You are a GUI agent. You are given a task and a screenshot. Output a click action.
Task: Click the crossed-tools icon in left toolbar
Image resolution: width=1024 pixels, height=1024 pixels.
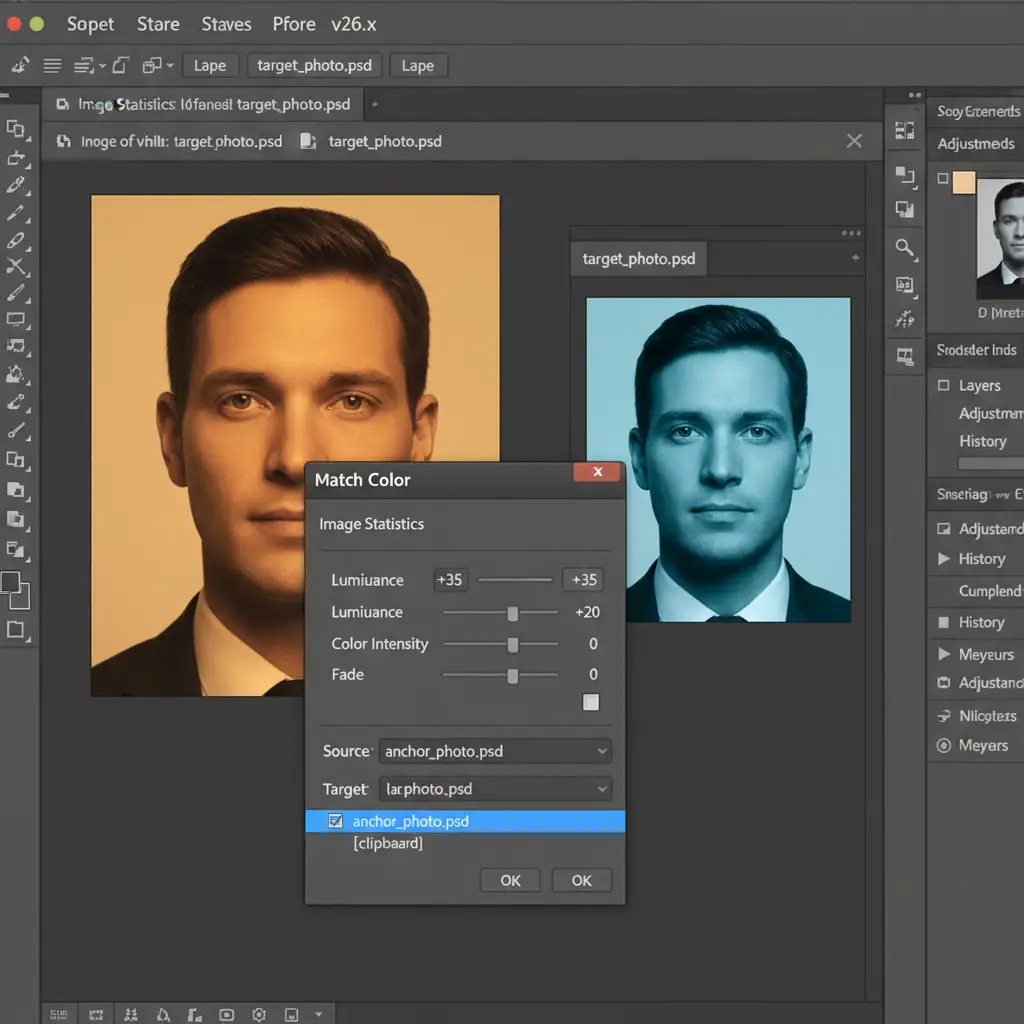[x=15, y=266]
